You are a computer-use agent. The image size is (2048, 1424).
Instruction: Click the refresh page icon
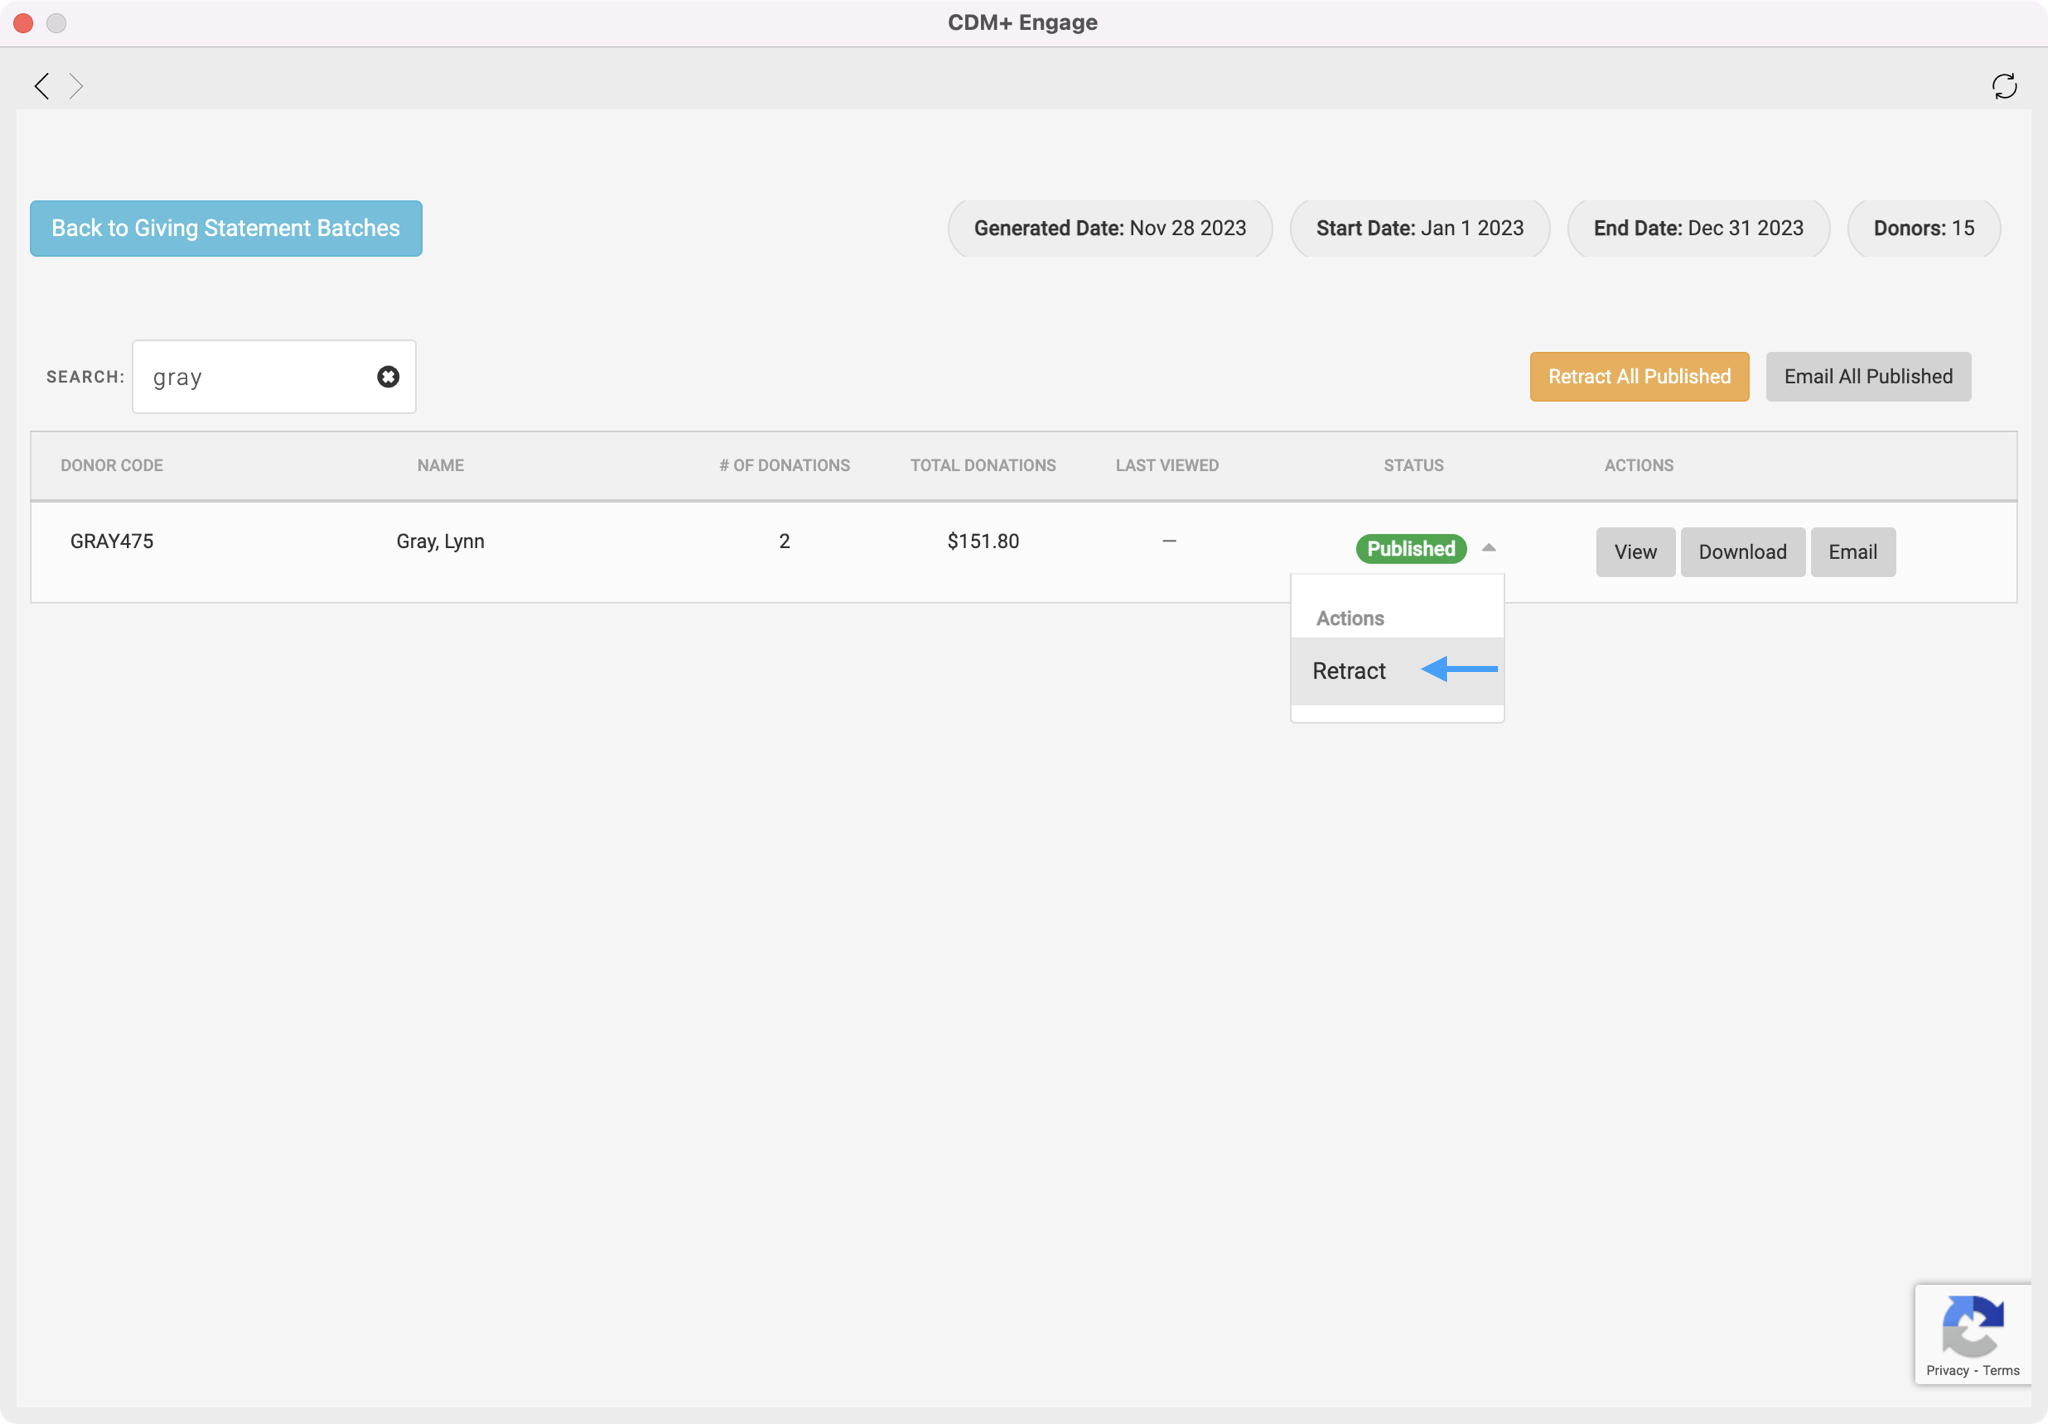point(2004,86)
